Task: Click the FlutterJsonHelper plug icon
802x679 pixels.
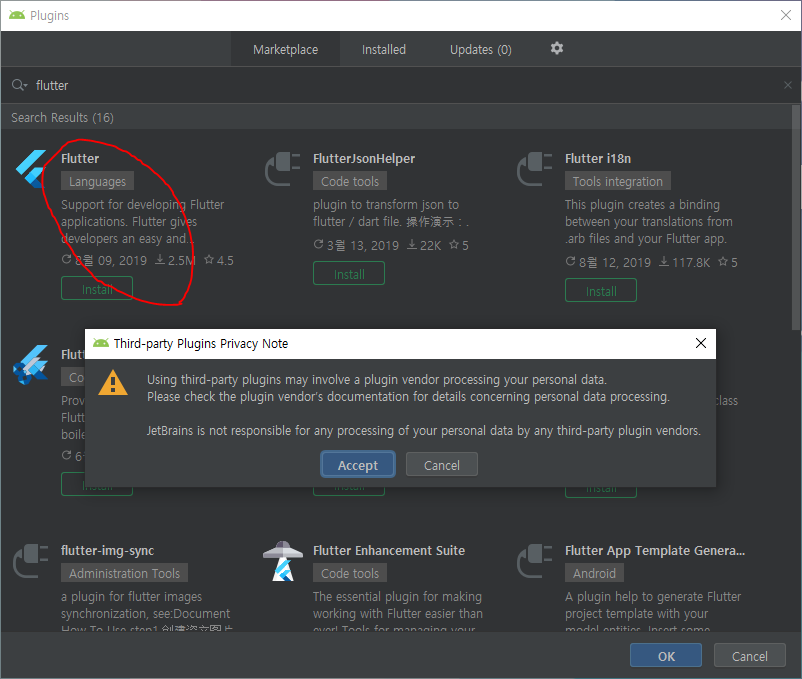Action: click(282, 169)
